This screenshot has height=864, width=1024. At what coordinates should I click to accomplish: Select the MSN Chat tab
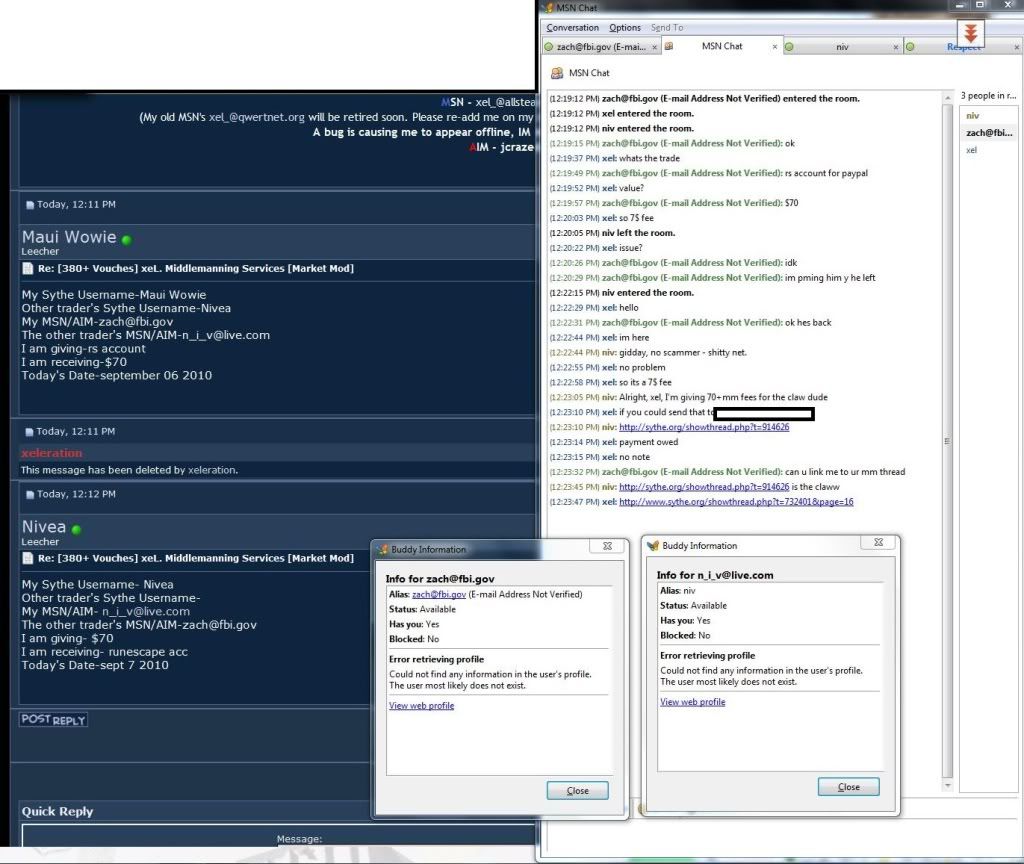pyautogui.click(x=722, y=46)
